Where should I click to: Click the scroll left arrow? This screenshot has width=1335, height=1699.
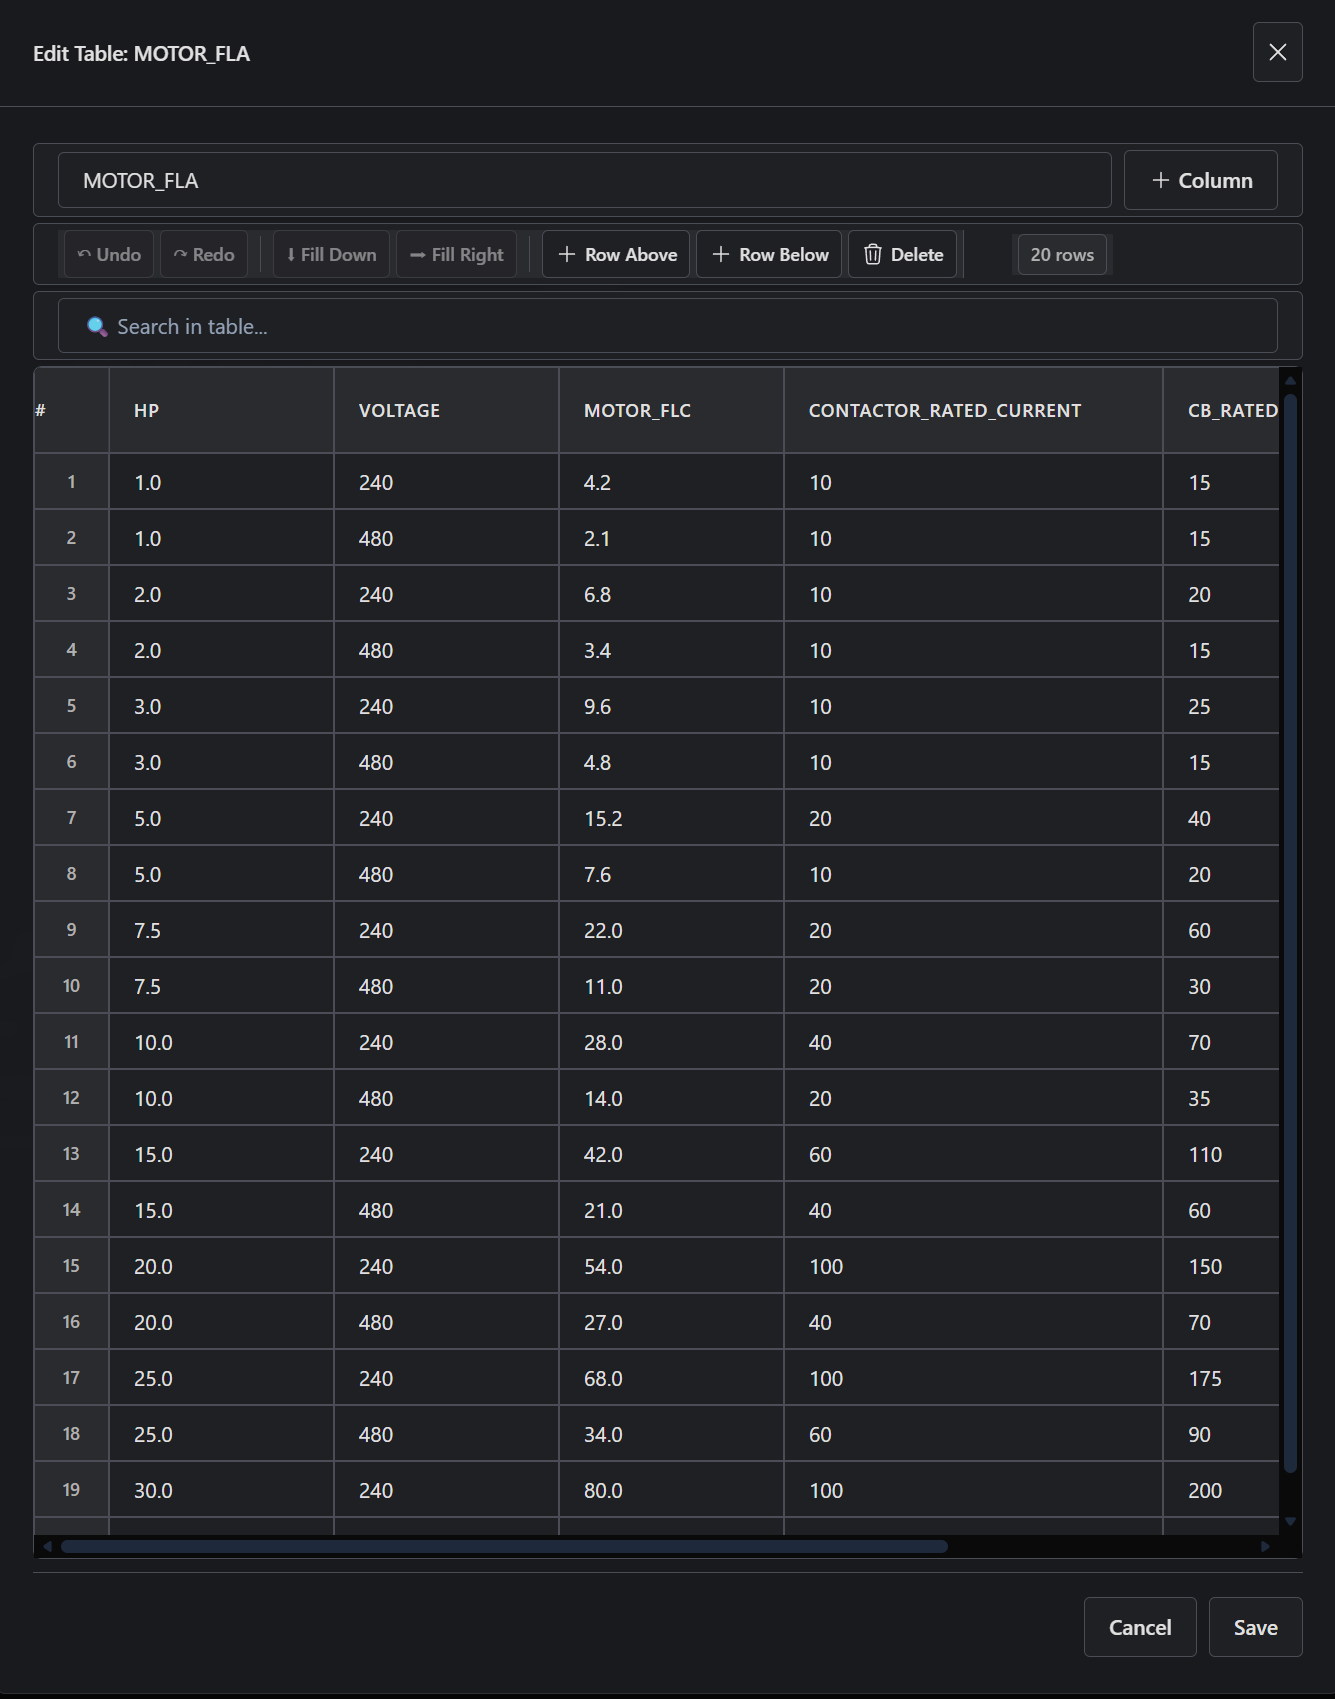[x=47, y=1546]
